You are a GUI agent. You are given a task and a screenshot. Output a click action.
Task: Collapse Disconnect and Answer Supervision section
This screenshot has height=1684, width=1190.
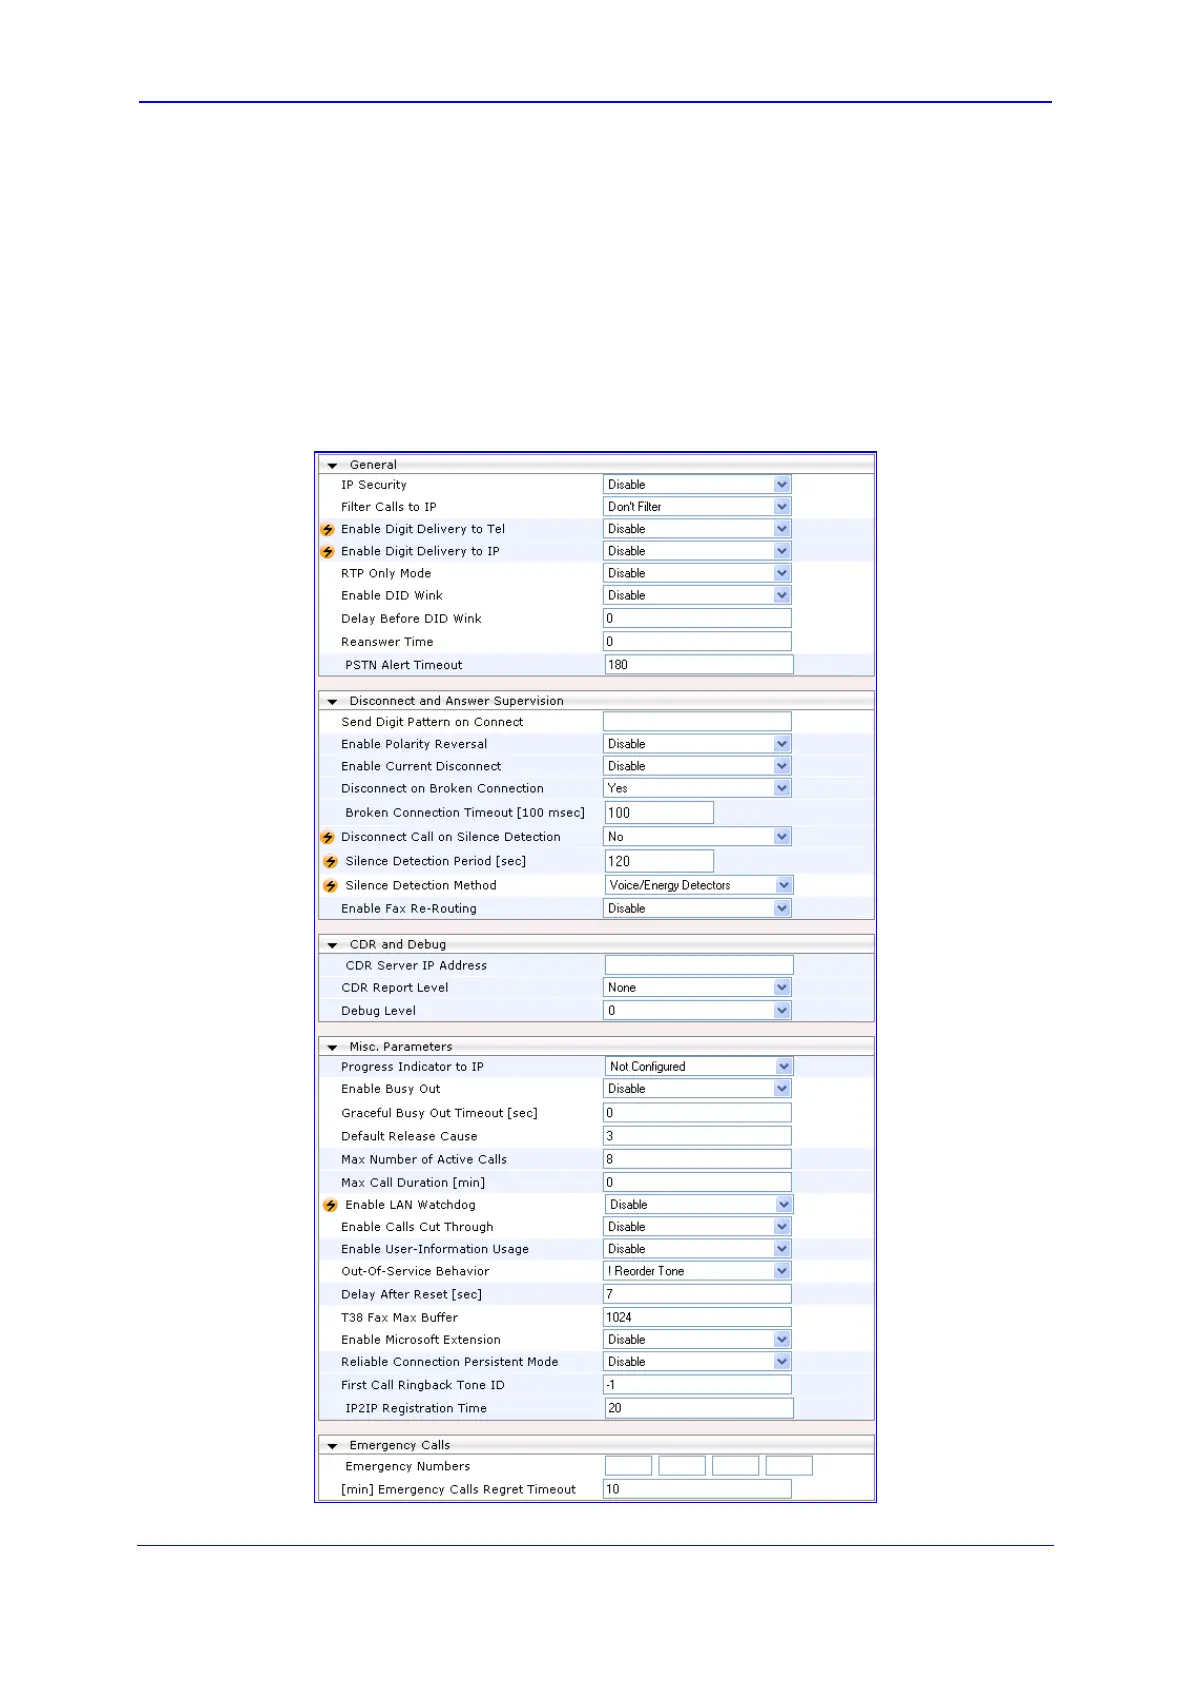click(333, 702)
